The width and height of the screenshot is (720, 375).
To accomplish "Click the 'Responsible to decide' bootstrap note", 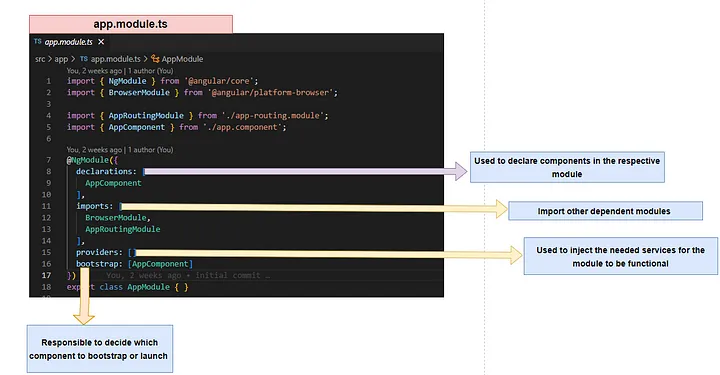I will (x=100, y=349).
